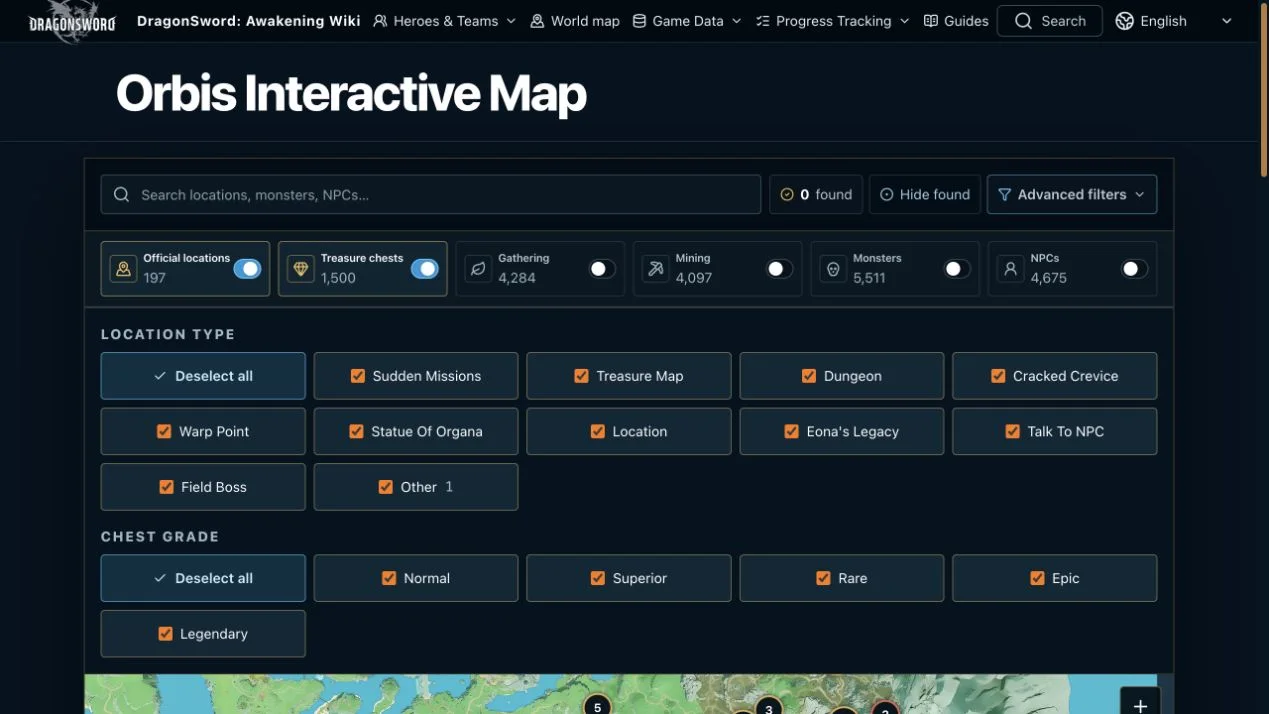Click the map cluster marker labeled 5
The height and width of the screenshot is (714, 1269).
pyautogui.click(x=597, y=705)
